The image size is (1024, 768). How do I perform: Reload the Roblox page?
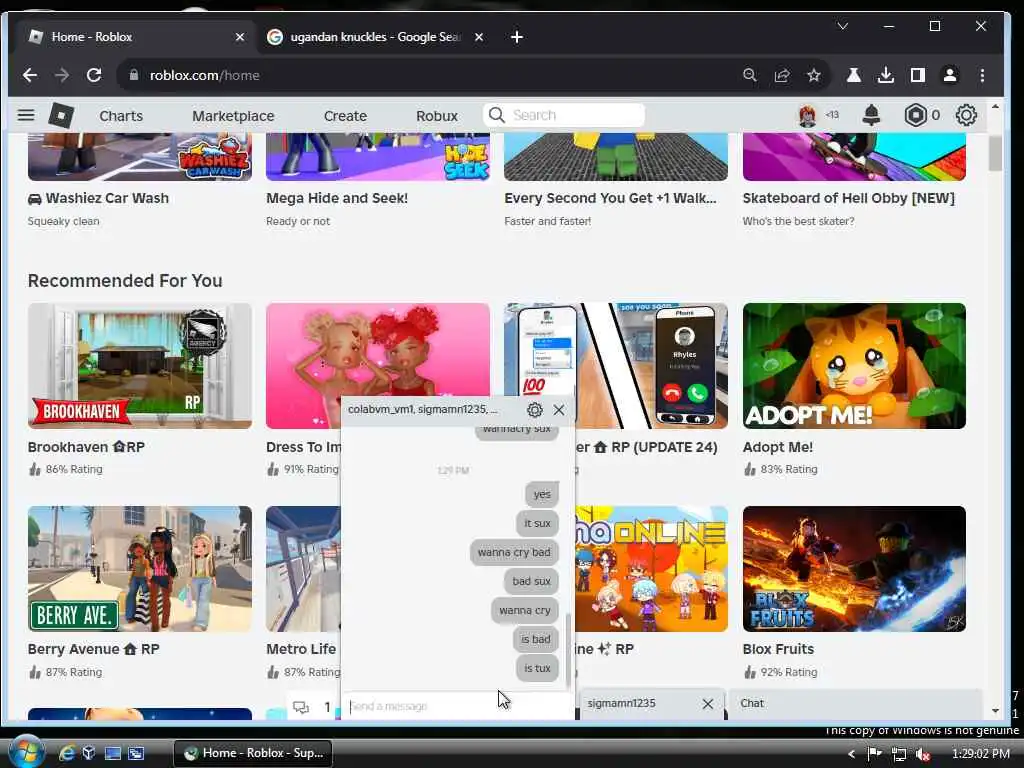(94, 75)
